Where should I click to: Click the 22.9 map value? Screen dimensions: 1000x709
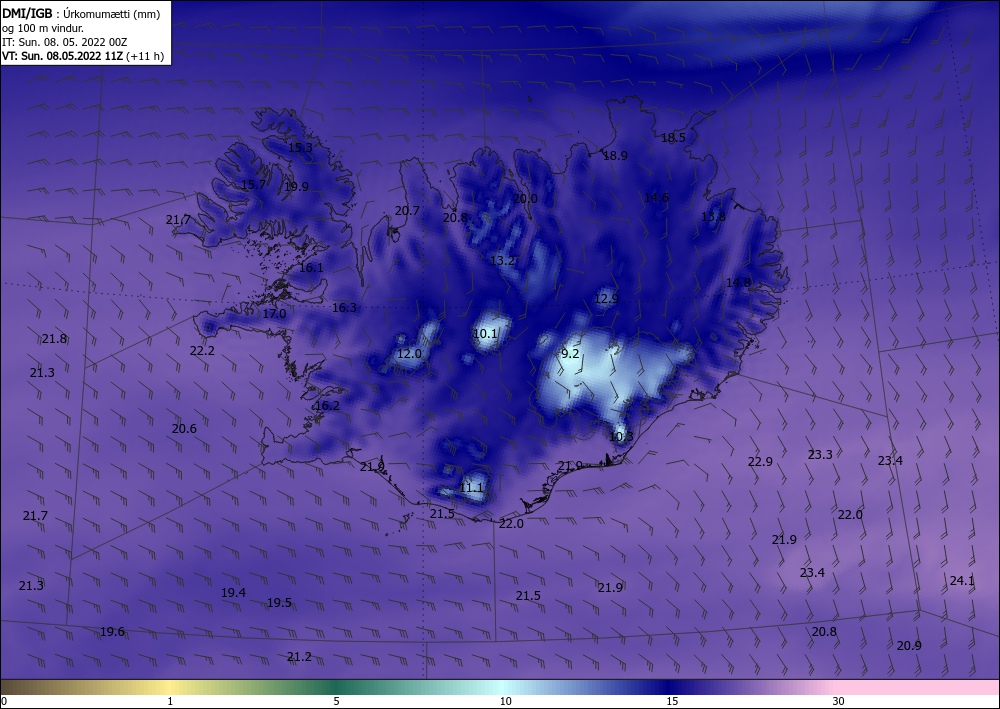tap(760, 461)
